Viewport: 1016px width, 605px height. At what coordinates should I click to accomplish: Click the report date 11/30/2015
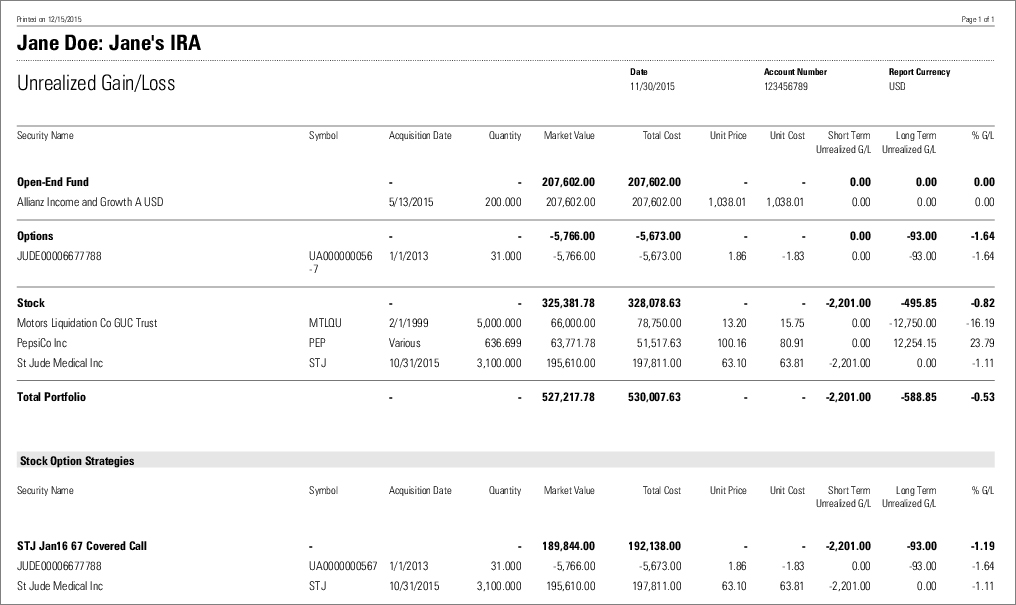[652, 87]
